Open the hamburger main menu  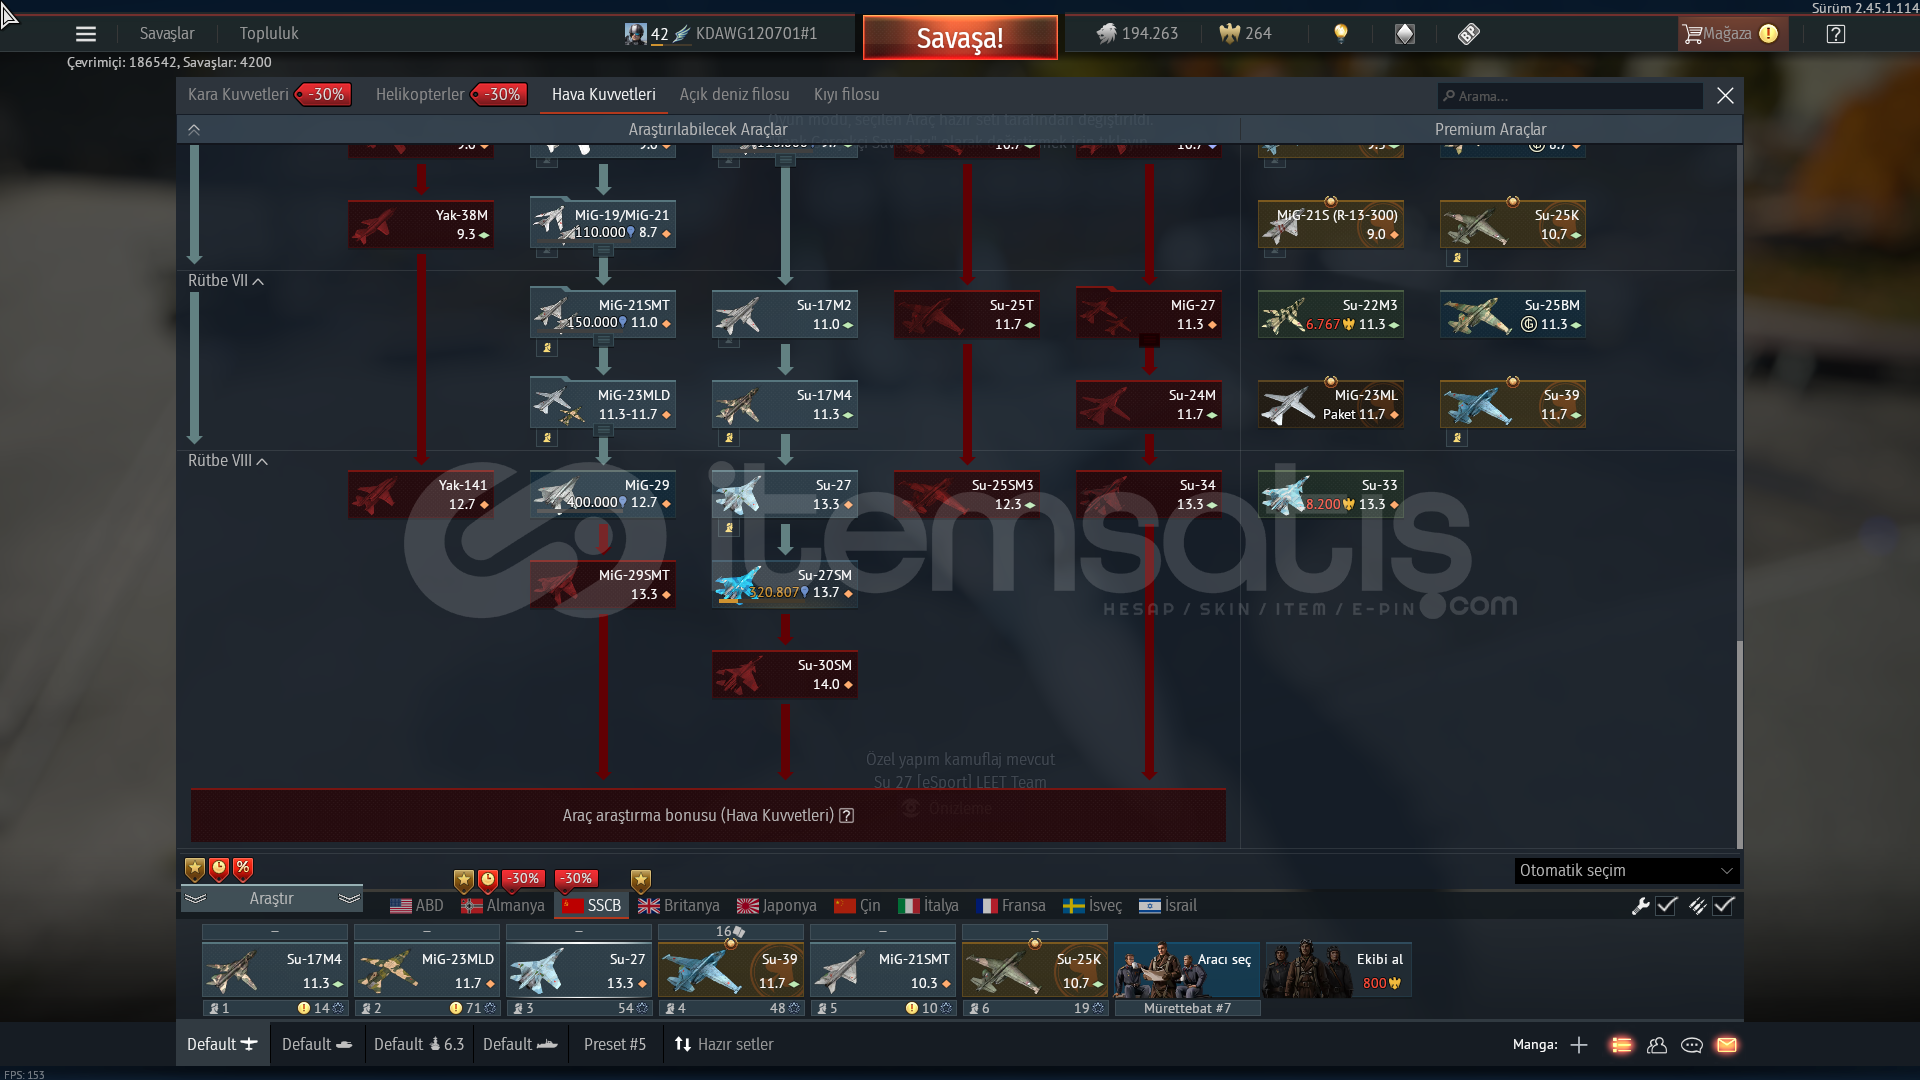pos(86,34)
